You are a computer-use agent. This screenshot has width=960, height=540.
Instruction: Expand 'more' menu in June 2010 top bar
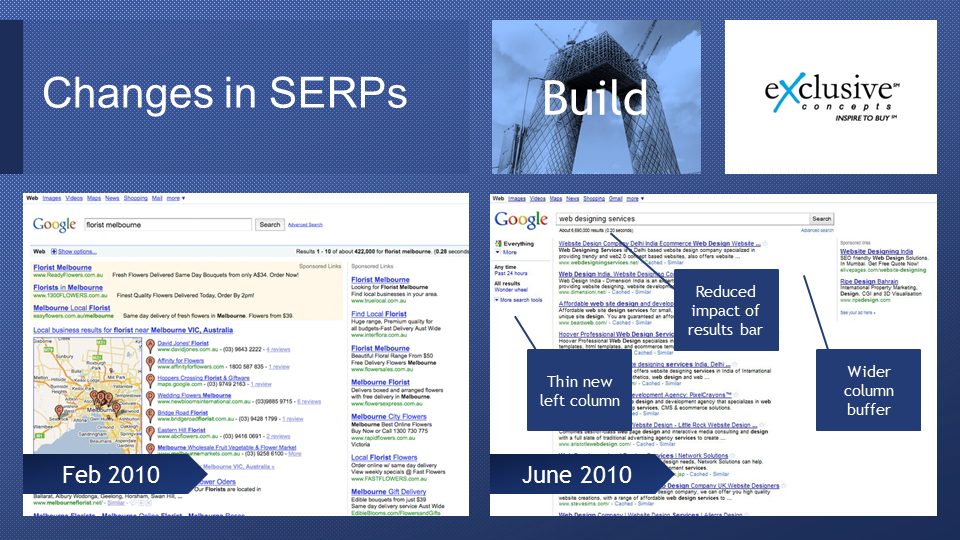coord(635,198)
